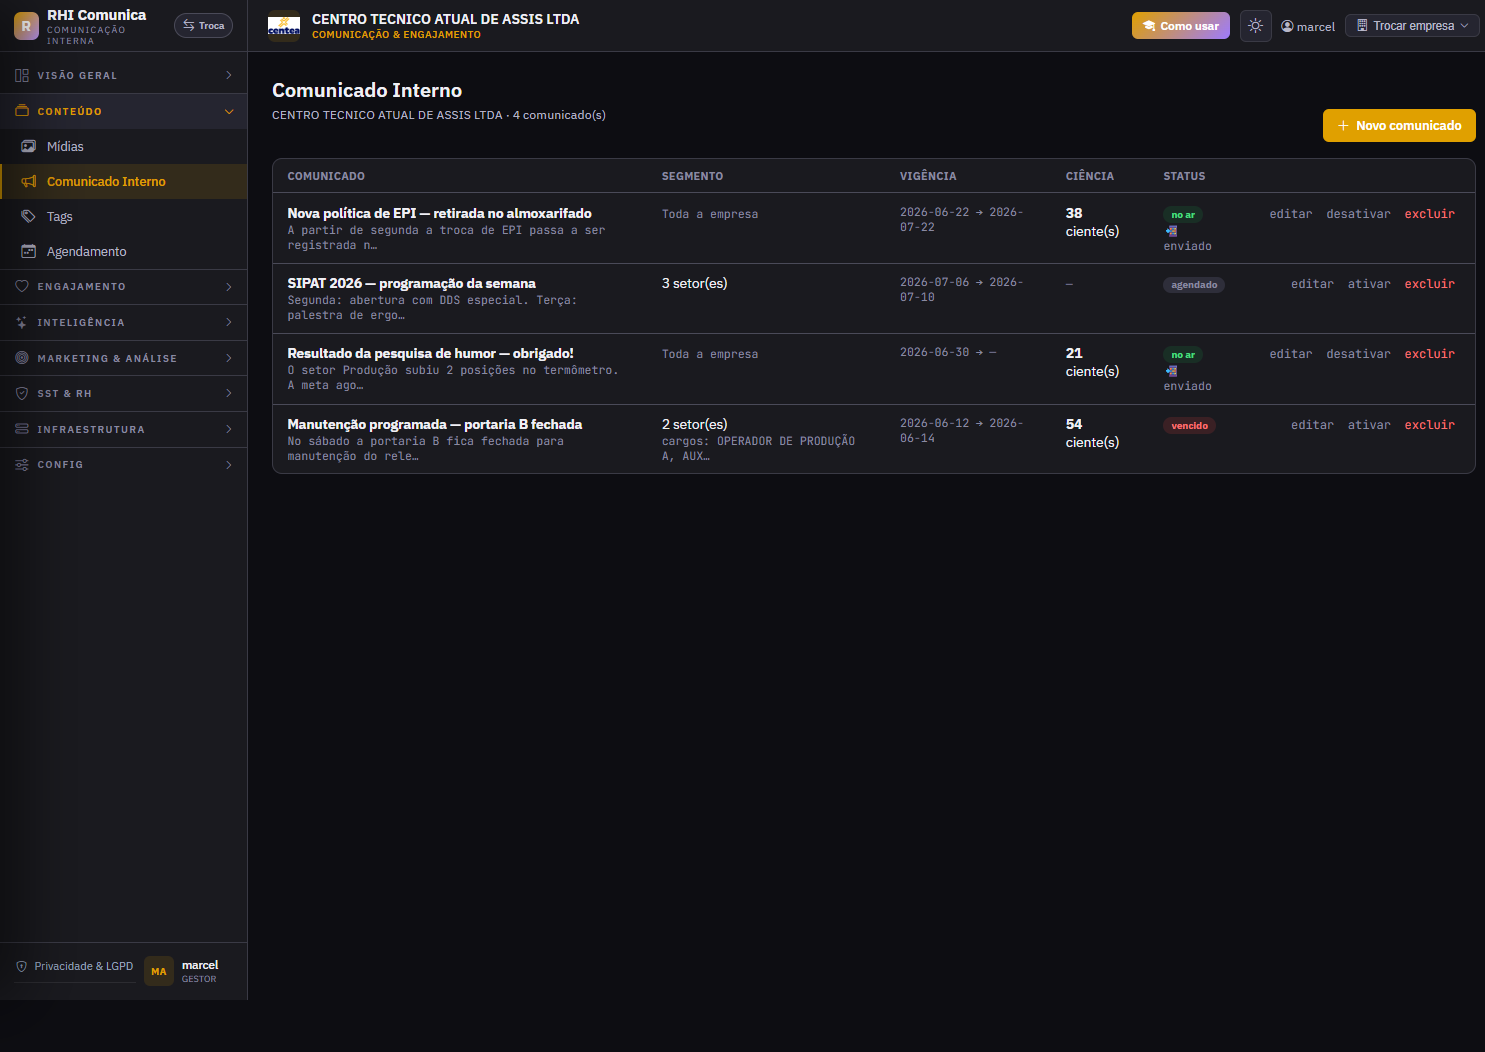Click the Mídias image icon
Screen dimensions: 1485x1052
coord(29,146)
